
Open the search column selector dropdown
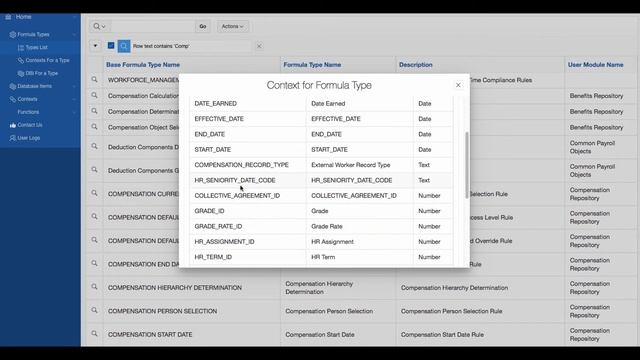[x=99, y=27]
